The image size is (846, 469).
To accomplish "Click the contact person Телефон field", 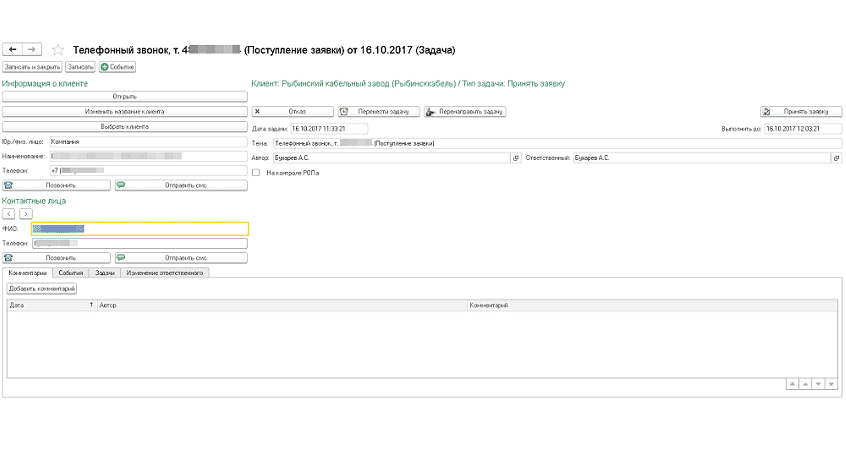I will pyautogui.click(x=140, y=243).
